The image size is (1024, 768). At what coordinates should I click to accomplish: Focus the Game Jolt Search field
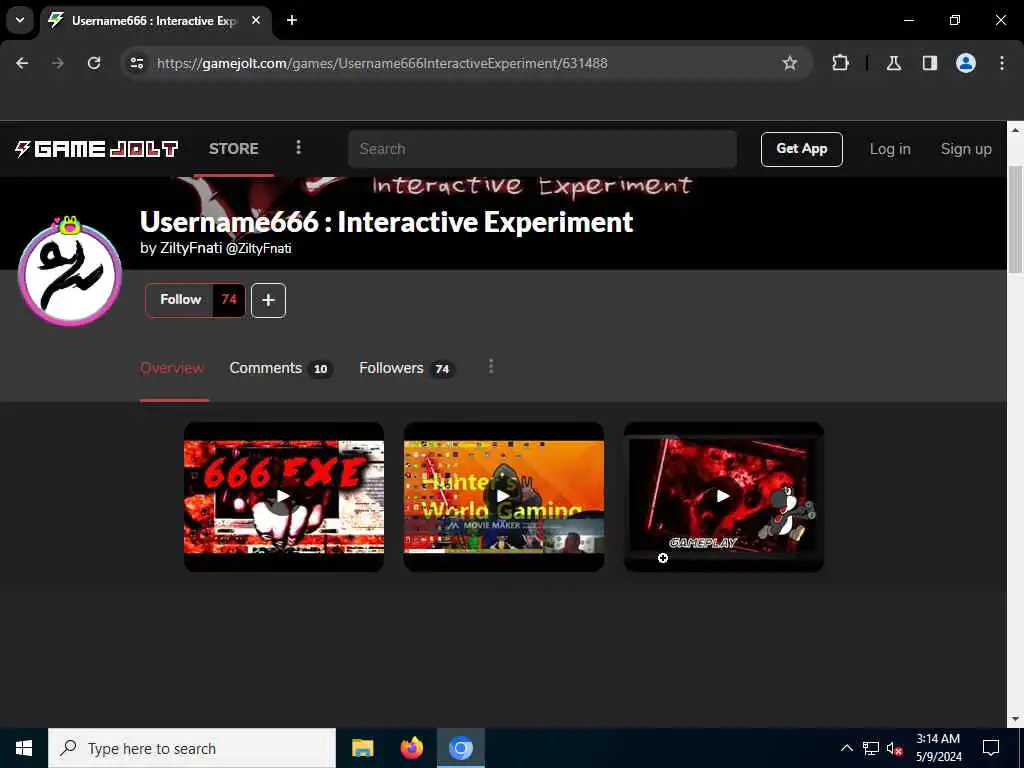pos(542,149)
